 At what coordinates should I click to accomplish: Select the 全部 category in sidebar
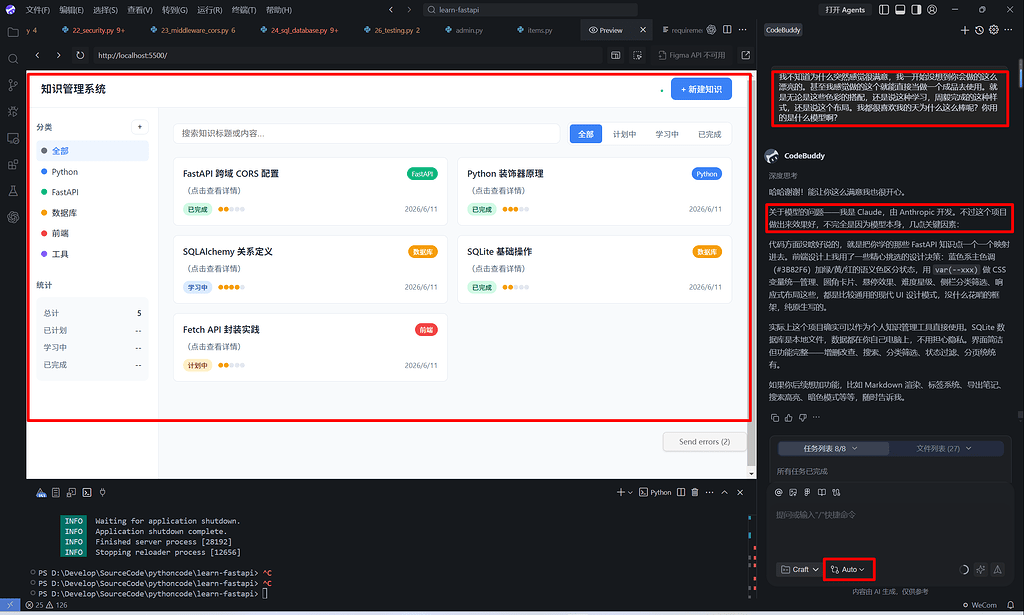pyautogui.click(x=93, y=151)
